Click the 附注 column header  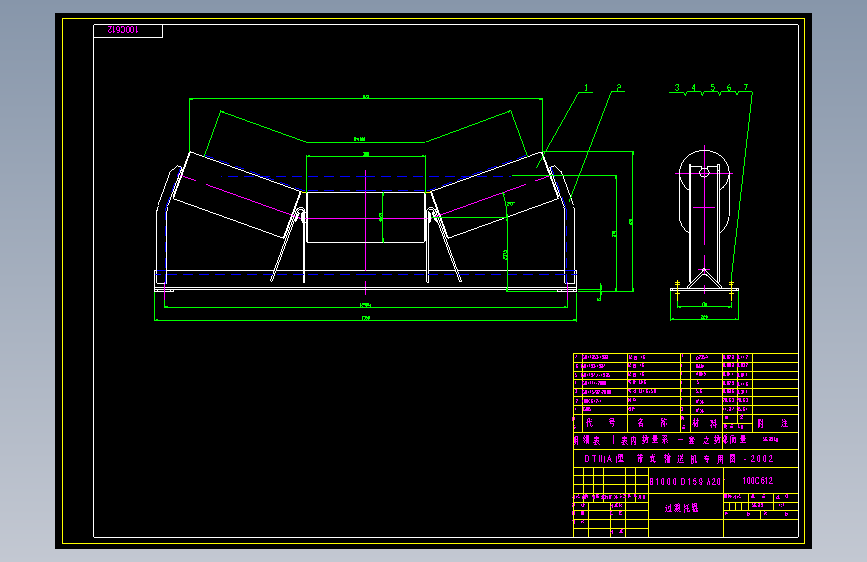click(772, 423)
